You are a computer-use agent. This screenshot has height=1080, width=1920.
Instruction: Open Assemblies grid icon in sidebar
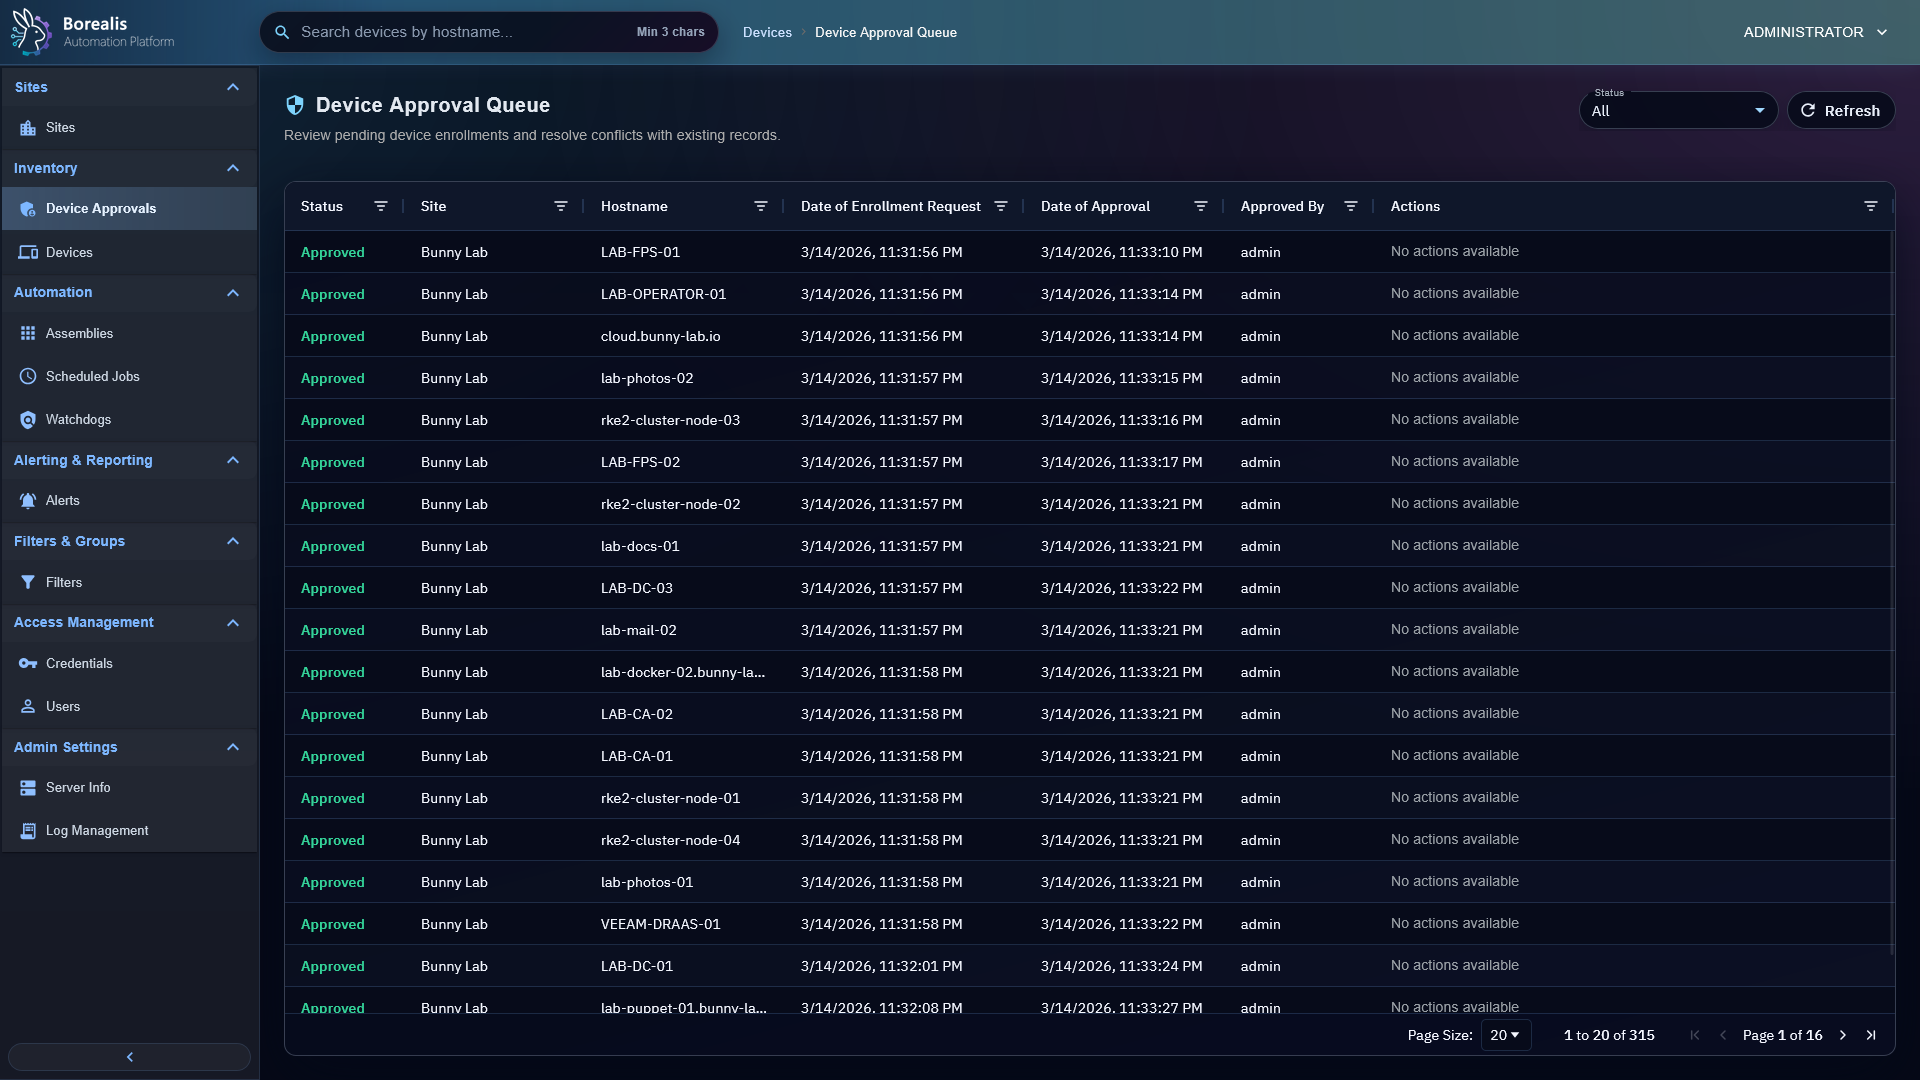click(28, 334)
